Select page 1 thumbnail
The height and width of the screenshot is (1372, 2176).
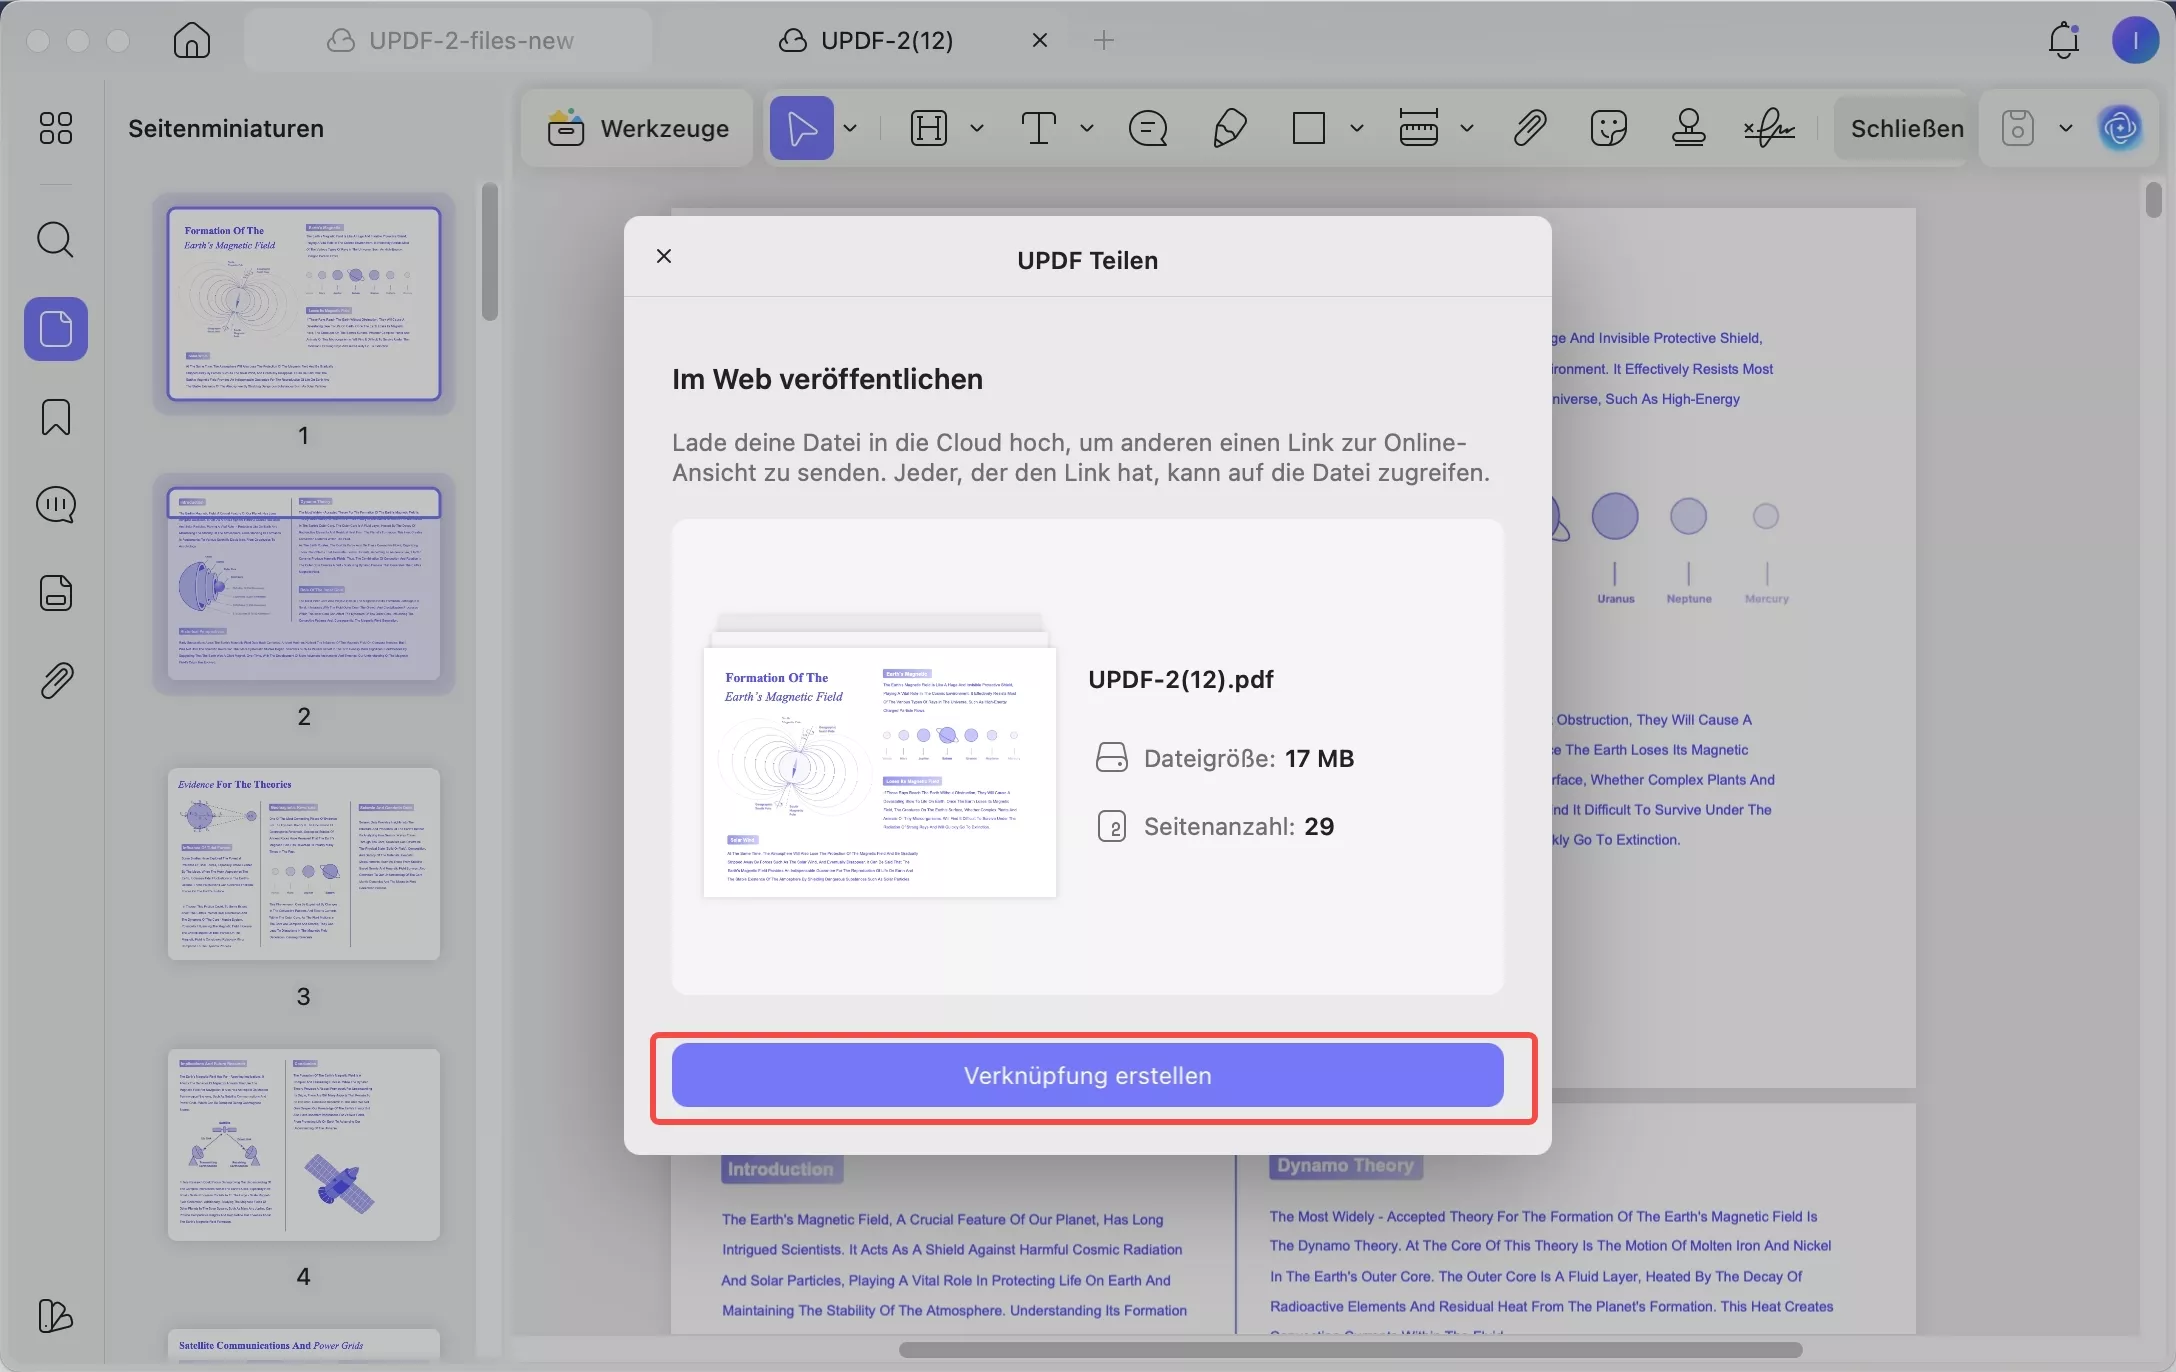[x=304, y=304]
